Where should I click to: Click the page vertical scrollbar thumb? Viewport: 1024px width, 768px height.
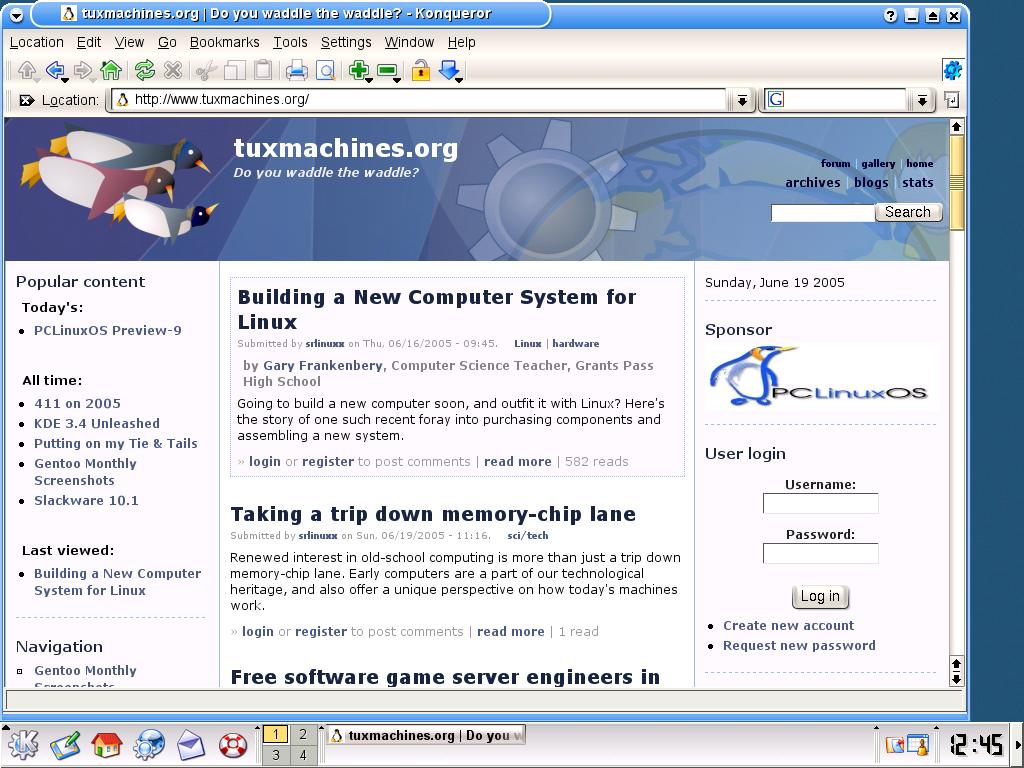(956, 183)
